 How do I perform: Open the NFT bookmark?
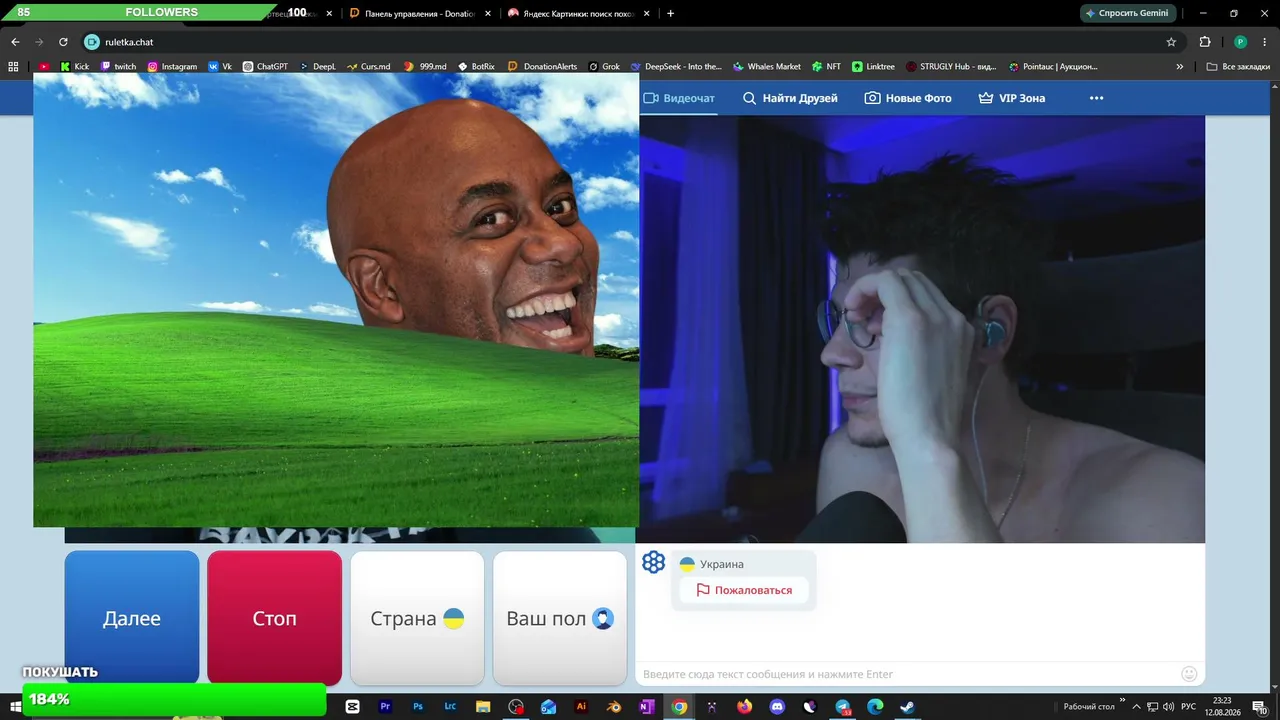pyautogui.click(x=826, y=66)
